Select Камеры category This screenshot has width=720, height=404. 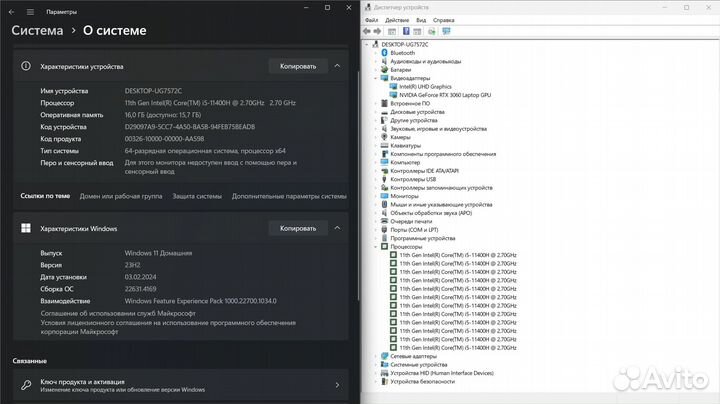coord(400,137)
